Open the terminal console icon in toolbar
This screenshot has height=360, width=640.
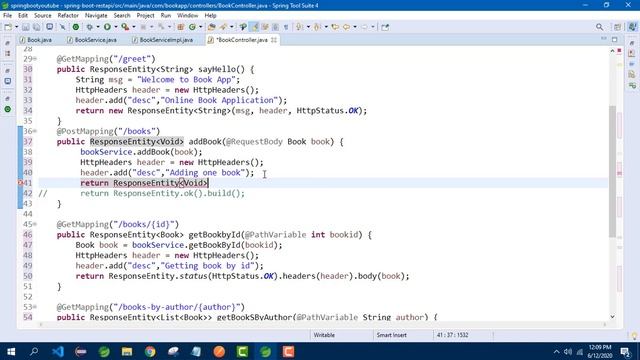point(49,27)
